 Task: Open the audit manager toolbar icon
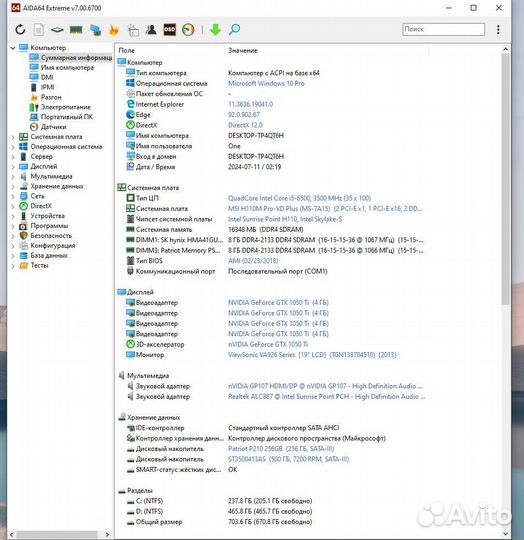click(133, 30)
